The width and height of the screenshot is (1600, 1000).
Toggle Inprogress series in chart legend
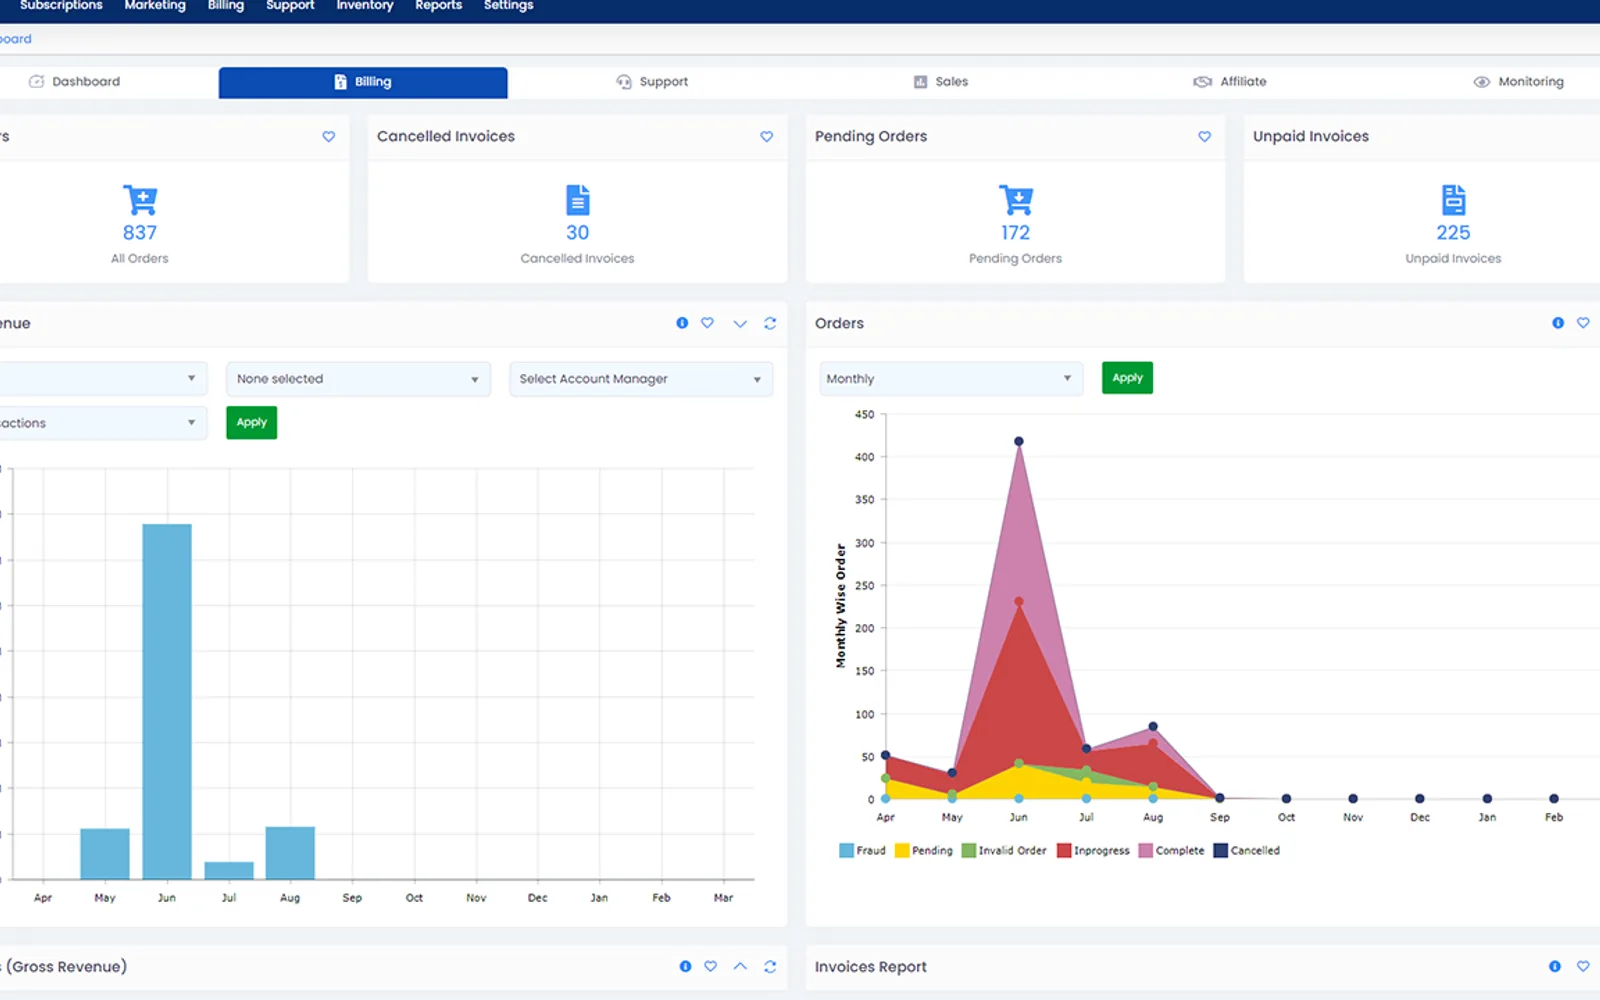pyautogui.click(x=1093, y=851)
